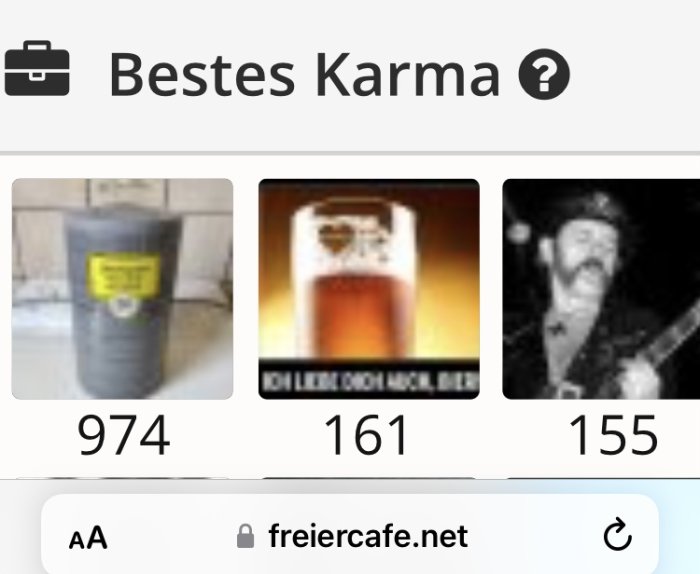The height and width of the screenshot is (574, 700).
Task: Tap the blank address bar area right of AA
Action: coord(172,536)
